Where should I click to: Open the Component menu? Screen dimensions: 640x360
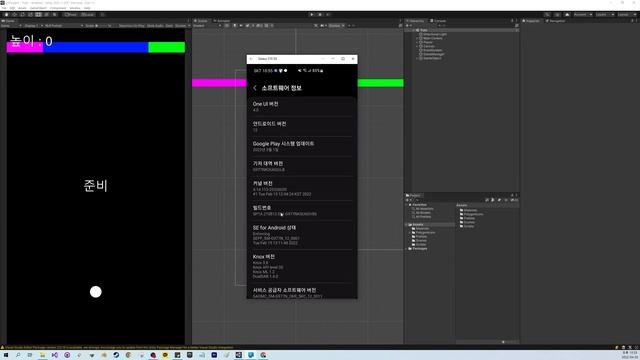(58, 8)
